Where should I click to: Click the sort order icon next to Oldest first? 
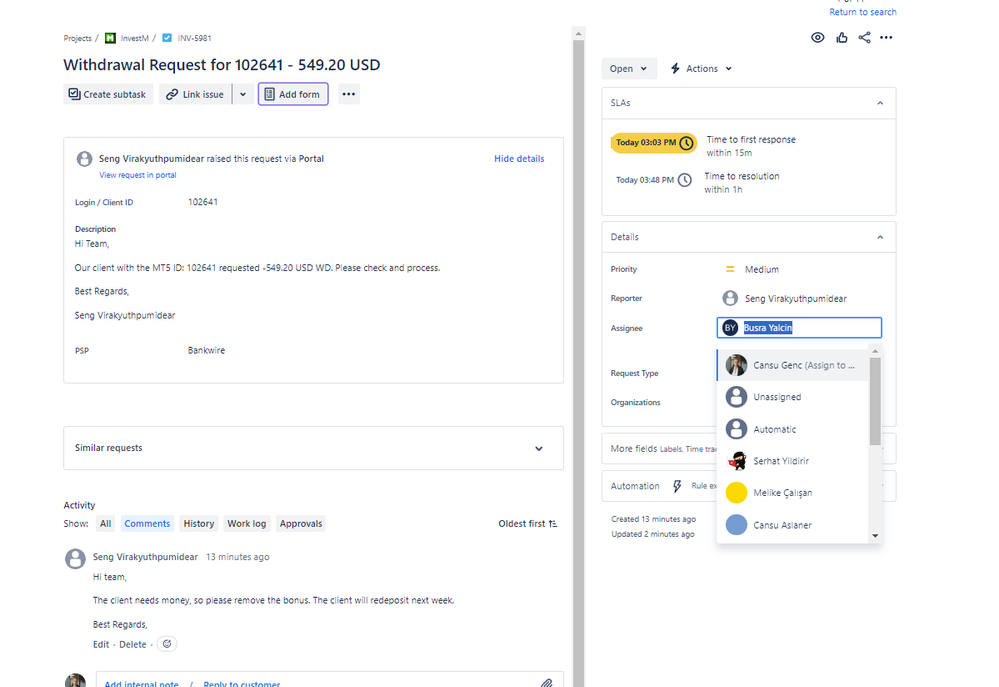[553, 524]
